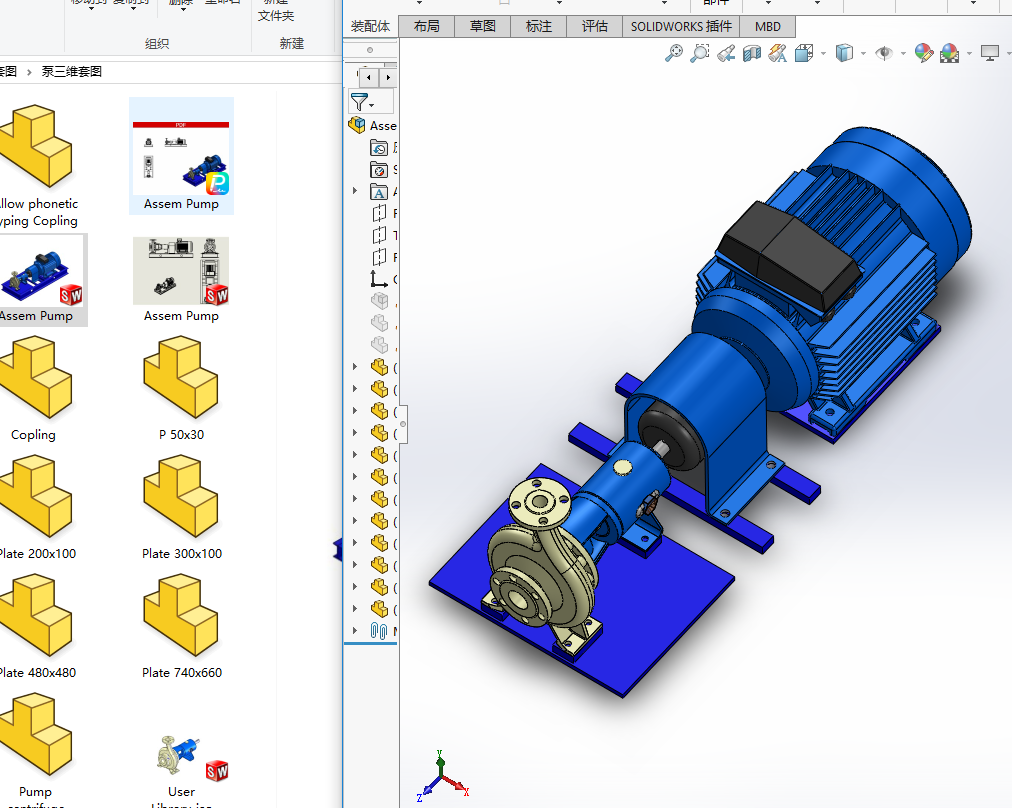The width and height of the screenshot is (1012, 808).
Task: Select the Assem Pump PDF thumbnail
Action: click(181, 157)
